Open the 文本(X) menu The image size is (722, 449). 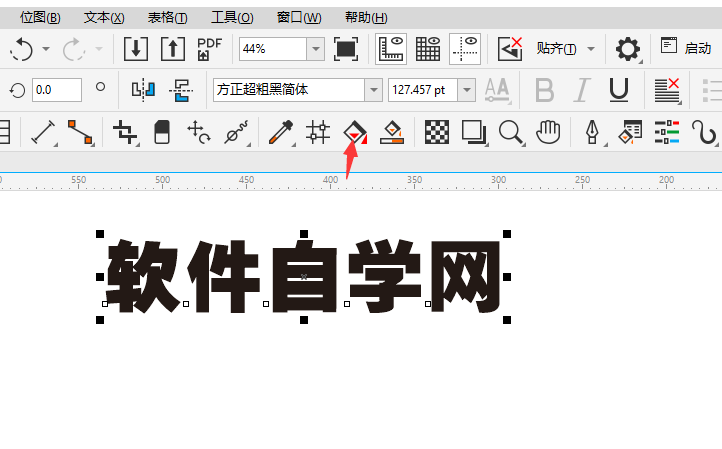[x=104, y=17]
